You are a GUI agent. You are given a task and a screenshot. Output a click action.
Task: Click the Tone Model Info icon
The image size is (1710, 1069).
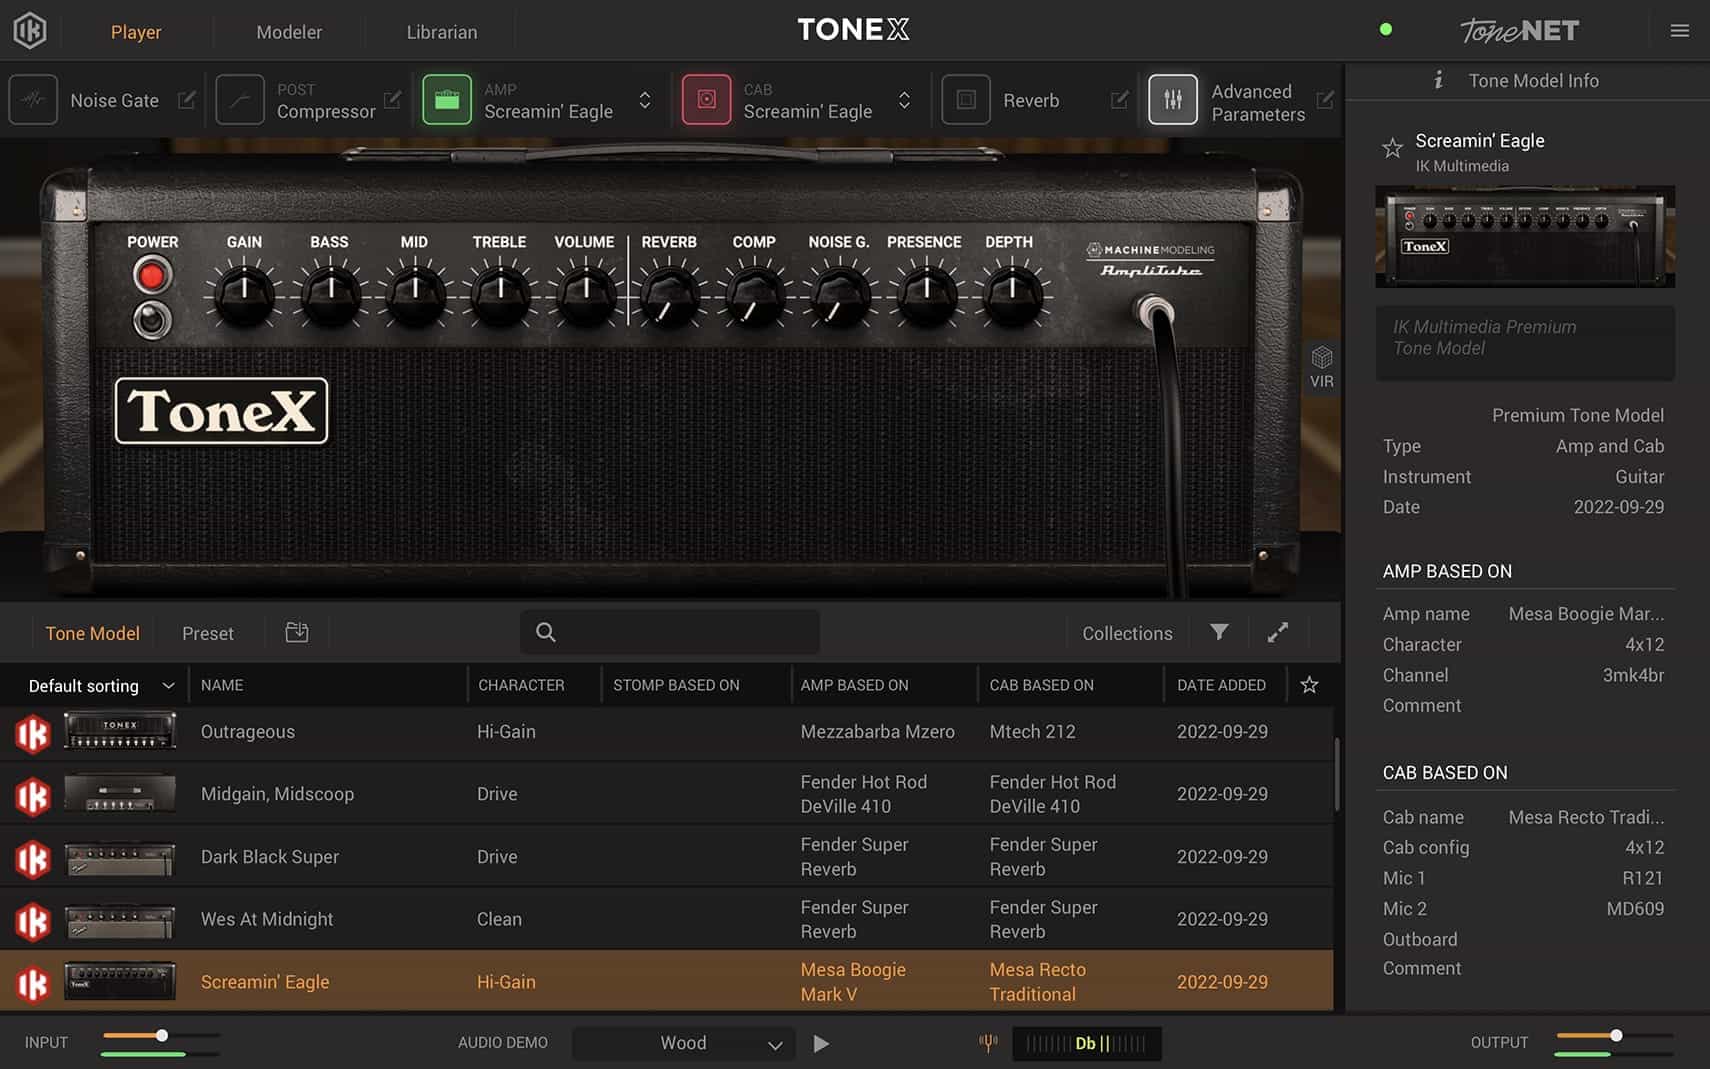pyautogui.click(x=1438, y=80)
